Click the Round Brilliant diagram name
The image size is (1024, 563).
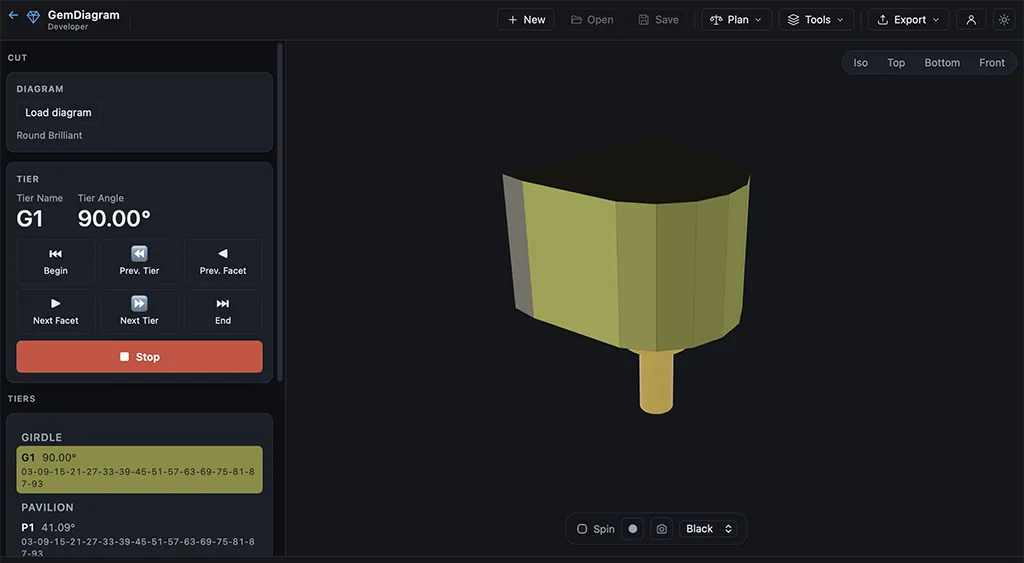(49, 135)
